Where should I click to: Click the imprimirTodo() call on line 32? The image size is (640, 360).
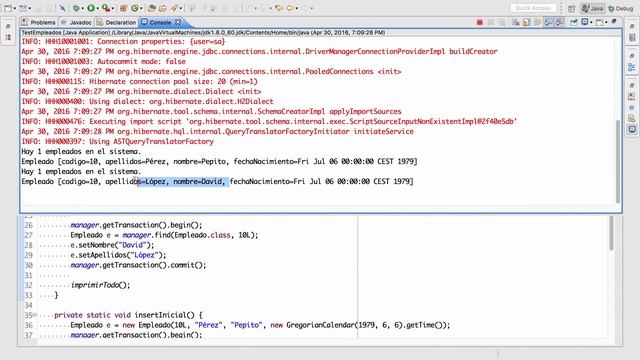100,285
